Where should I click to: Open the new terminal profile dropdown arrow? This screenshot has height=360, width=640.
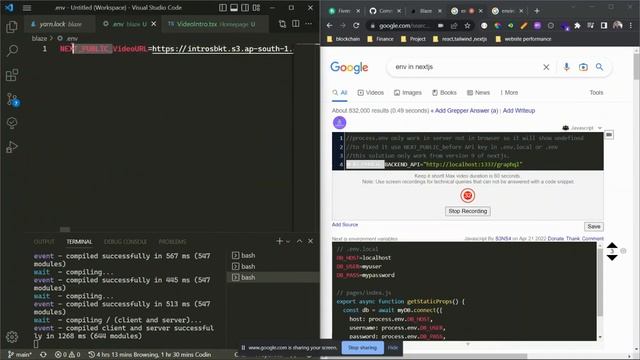point(288,242)
